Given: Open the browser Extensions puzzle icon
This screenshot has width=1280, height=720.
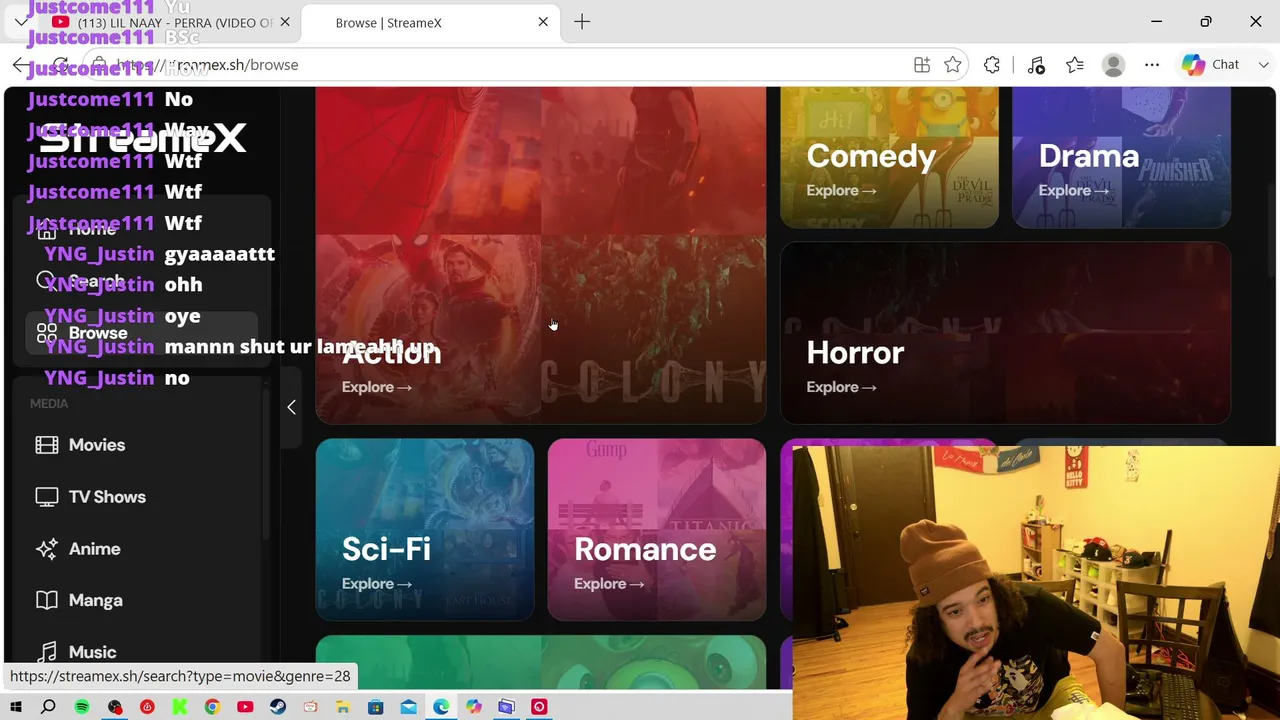Looking at the screenshot, I should pos(992,65).
